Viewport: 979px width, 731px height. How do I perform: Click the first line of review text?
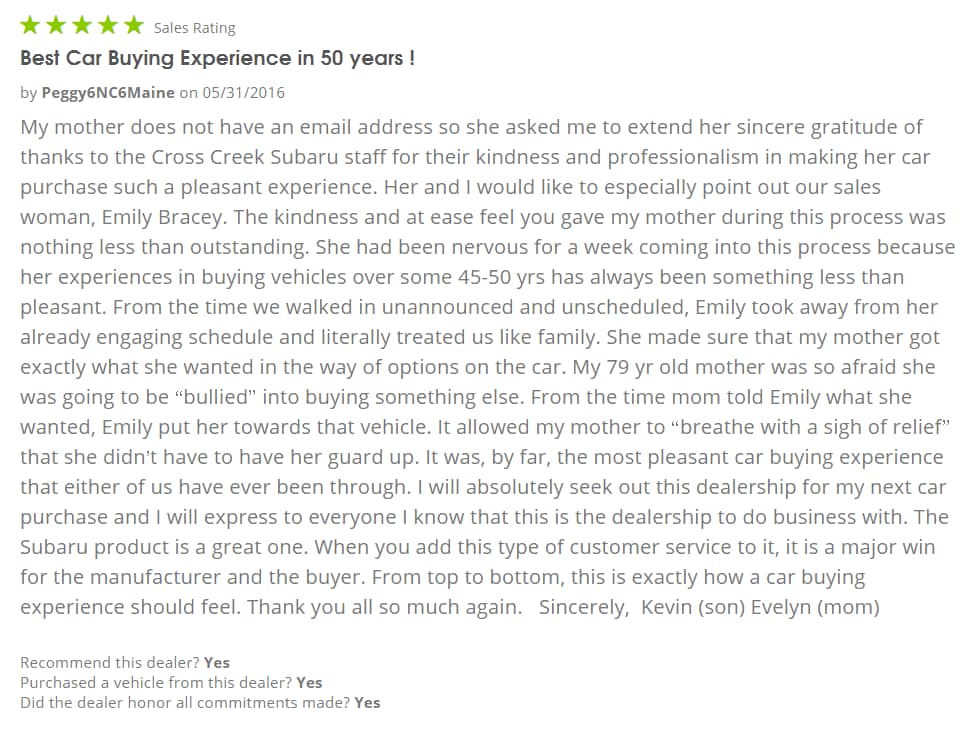click(471, 127)
